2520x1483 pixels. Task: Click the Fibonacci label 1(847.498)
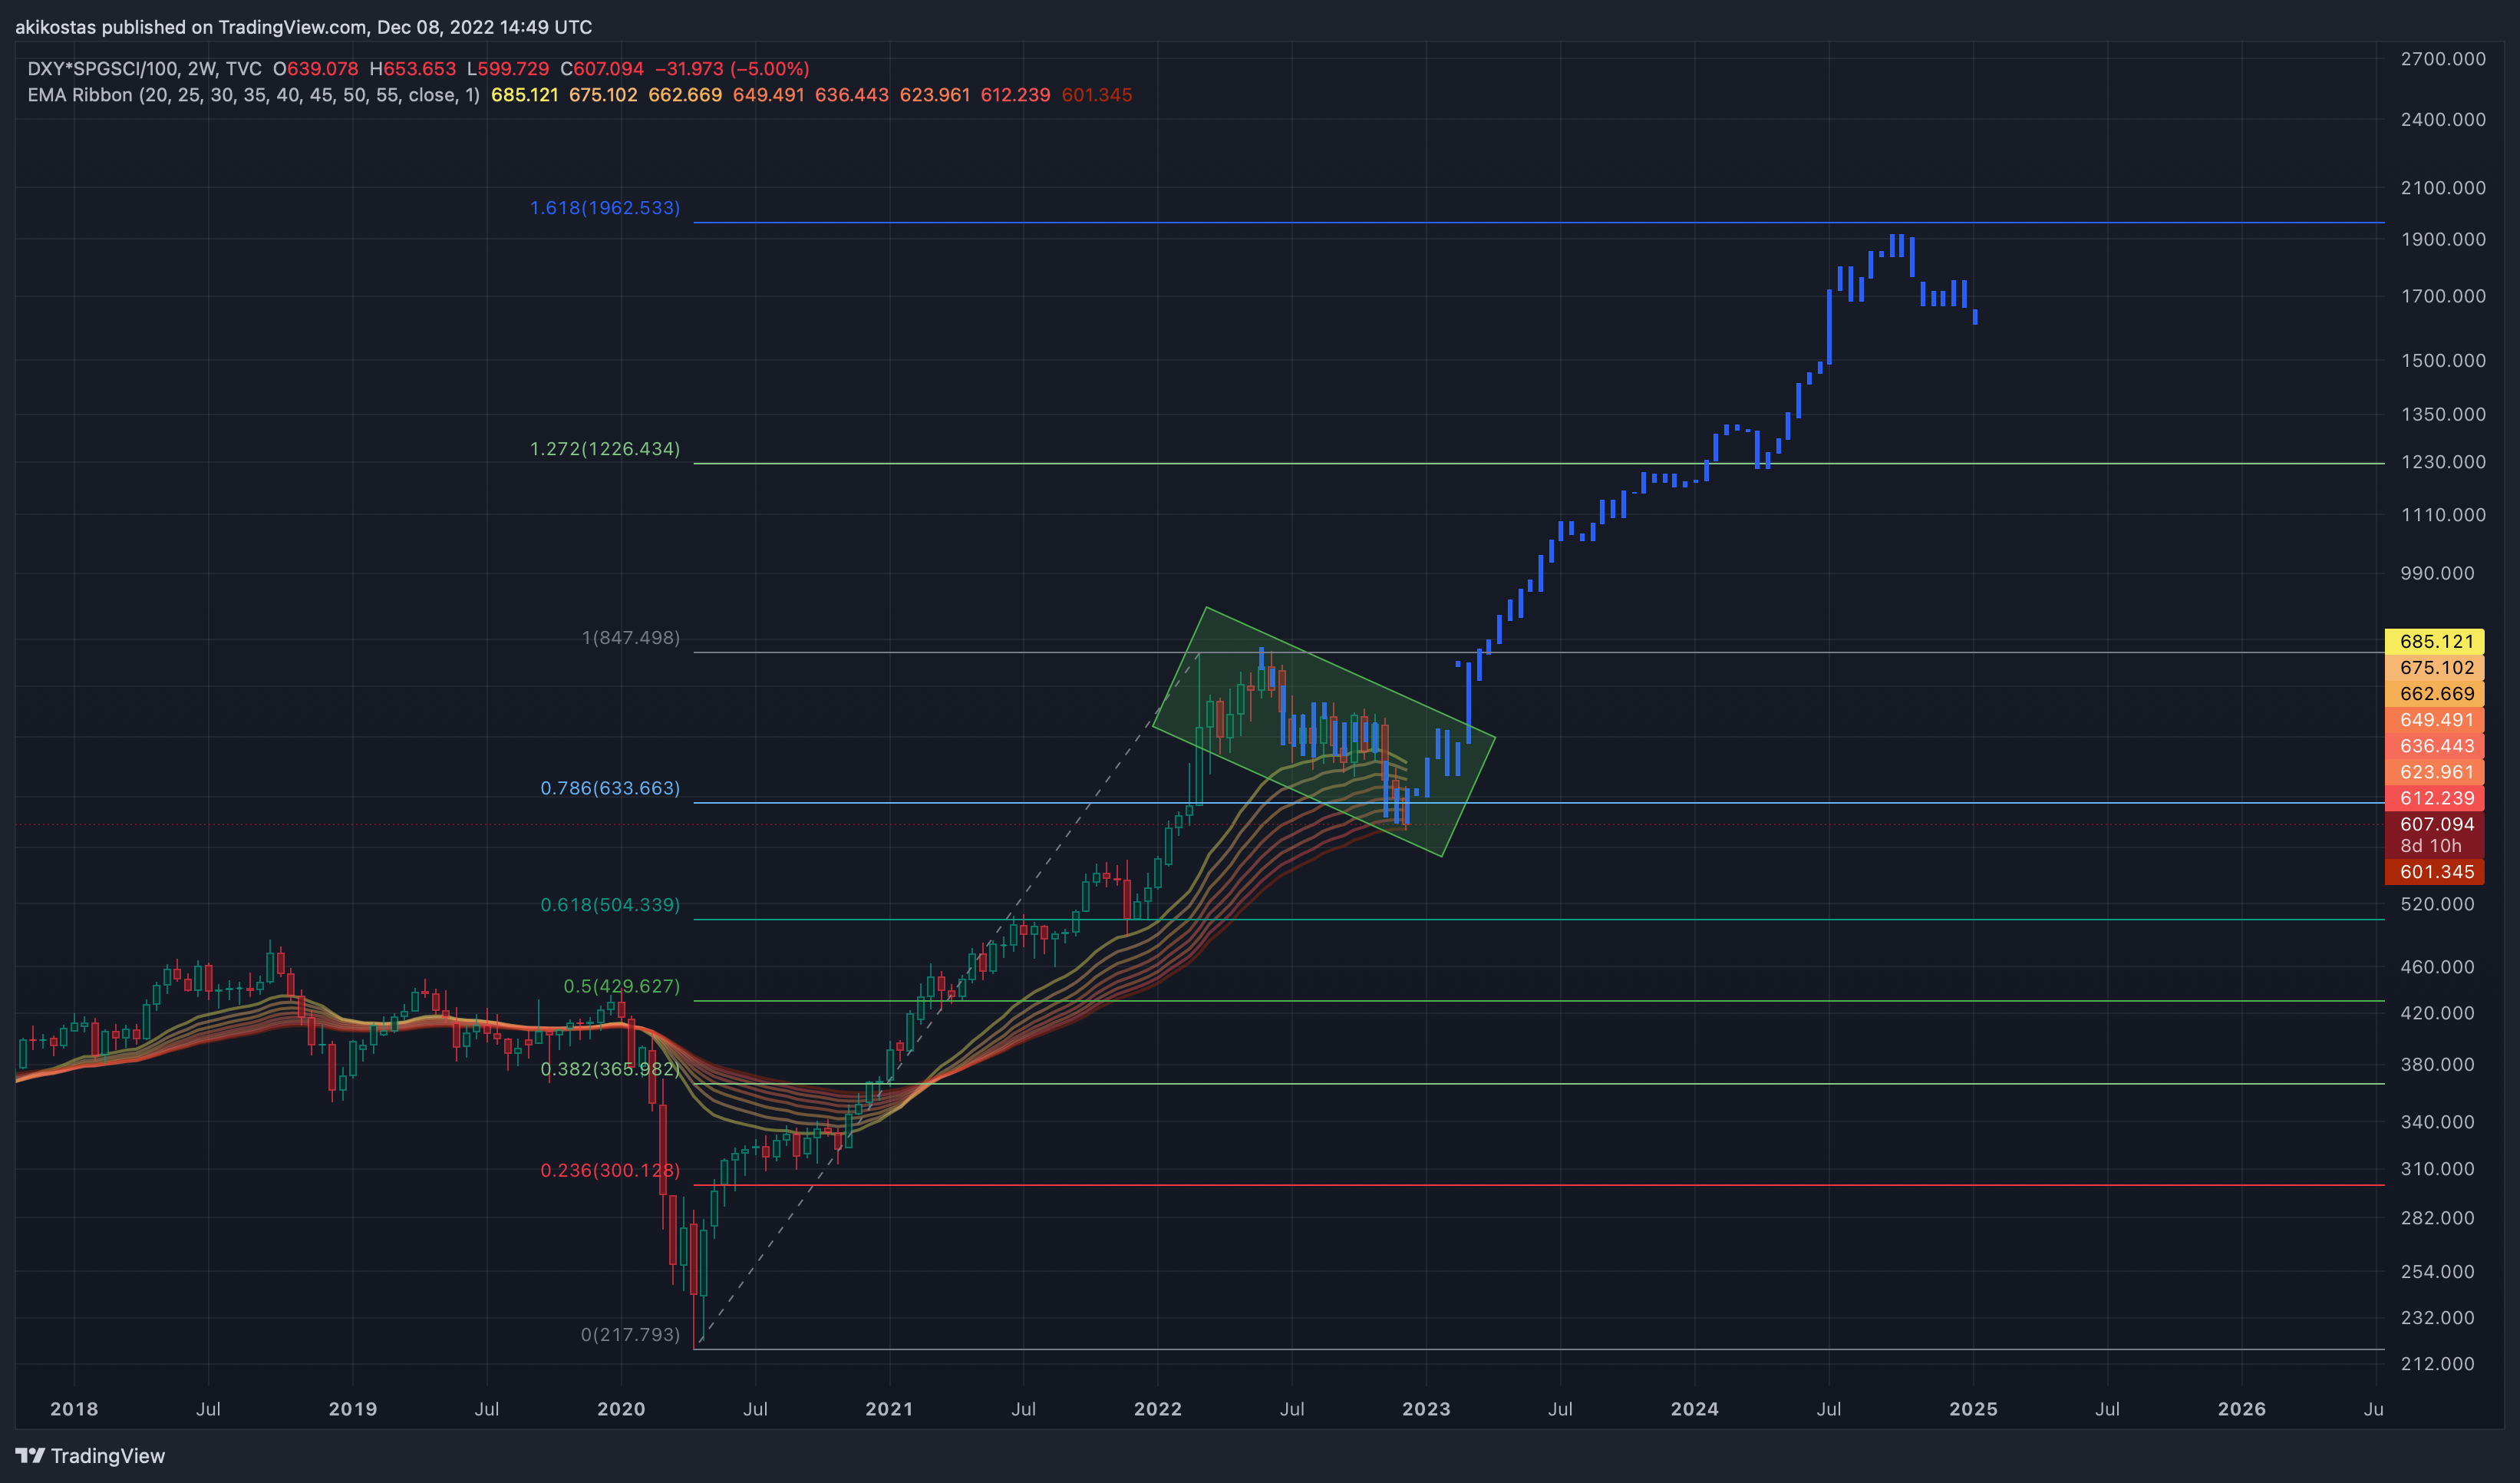click(631, 638)
